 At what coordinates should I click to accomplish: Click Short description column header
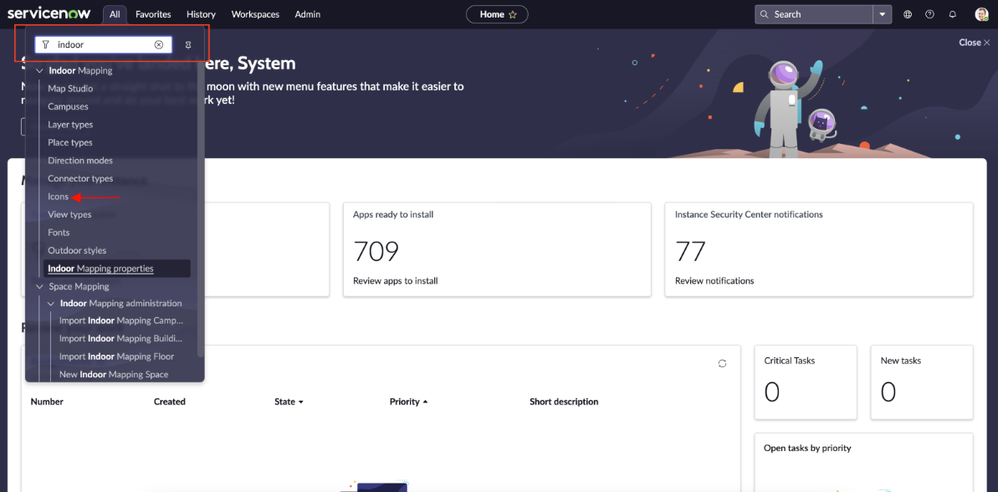click(x=564, y=402)
